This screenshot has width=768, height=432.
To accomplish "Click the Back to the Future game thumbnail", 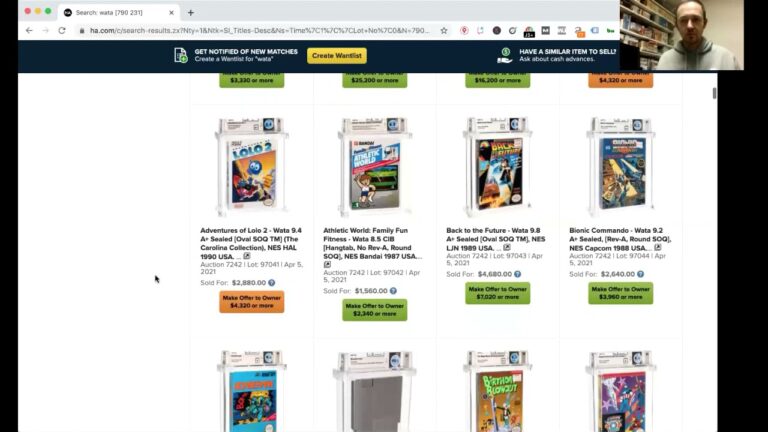I will click(x=498, y=167).
